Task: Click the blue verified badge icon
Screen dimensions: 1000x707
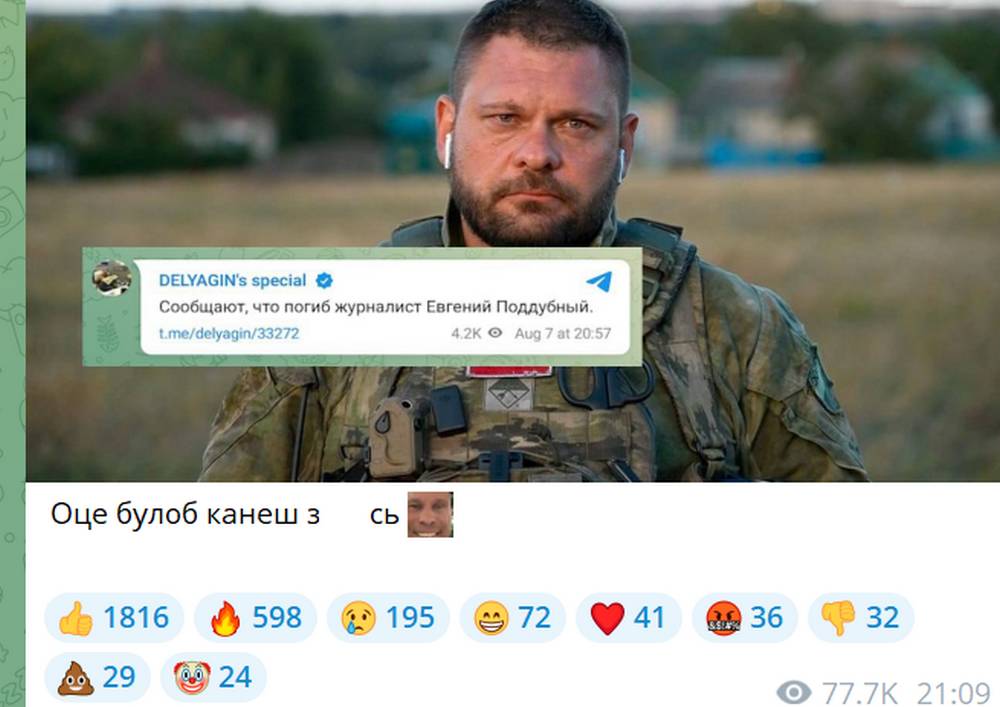Action: (x=325, y=281)
